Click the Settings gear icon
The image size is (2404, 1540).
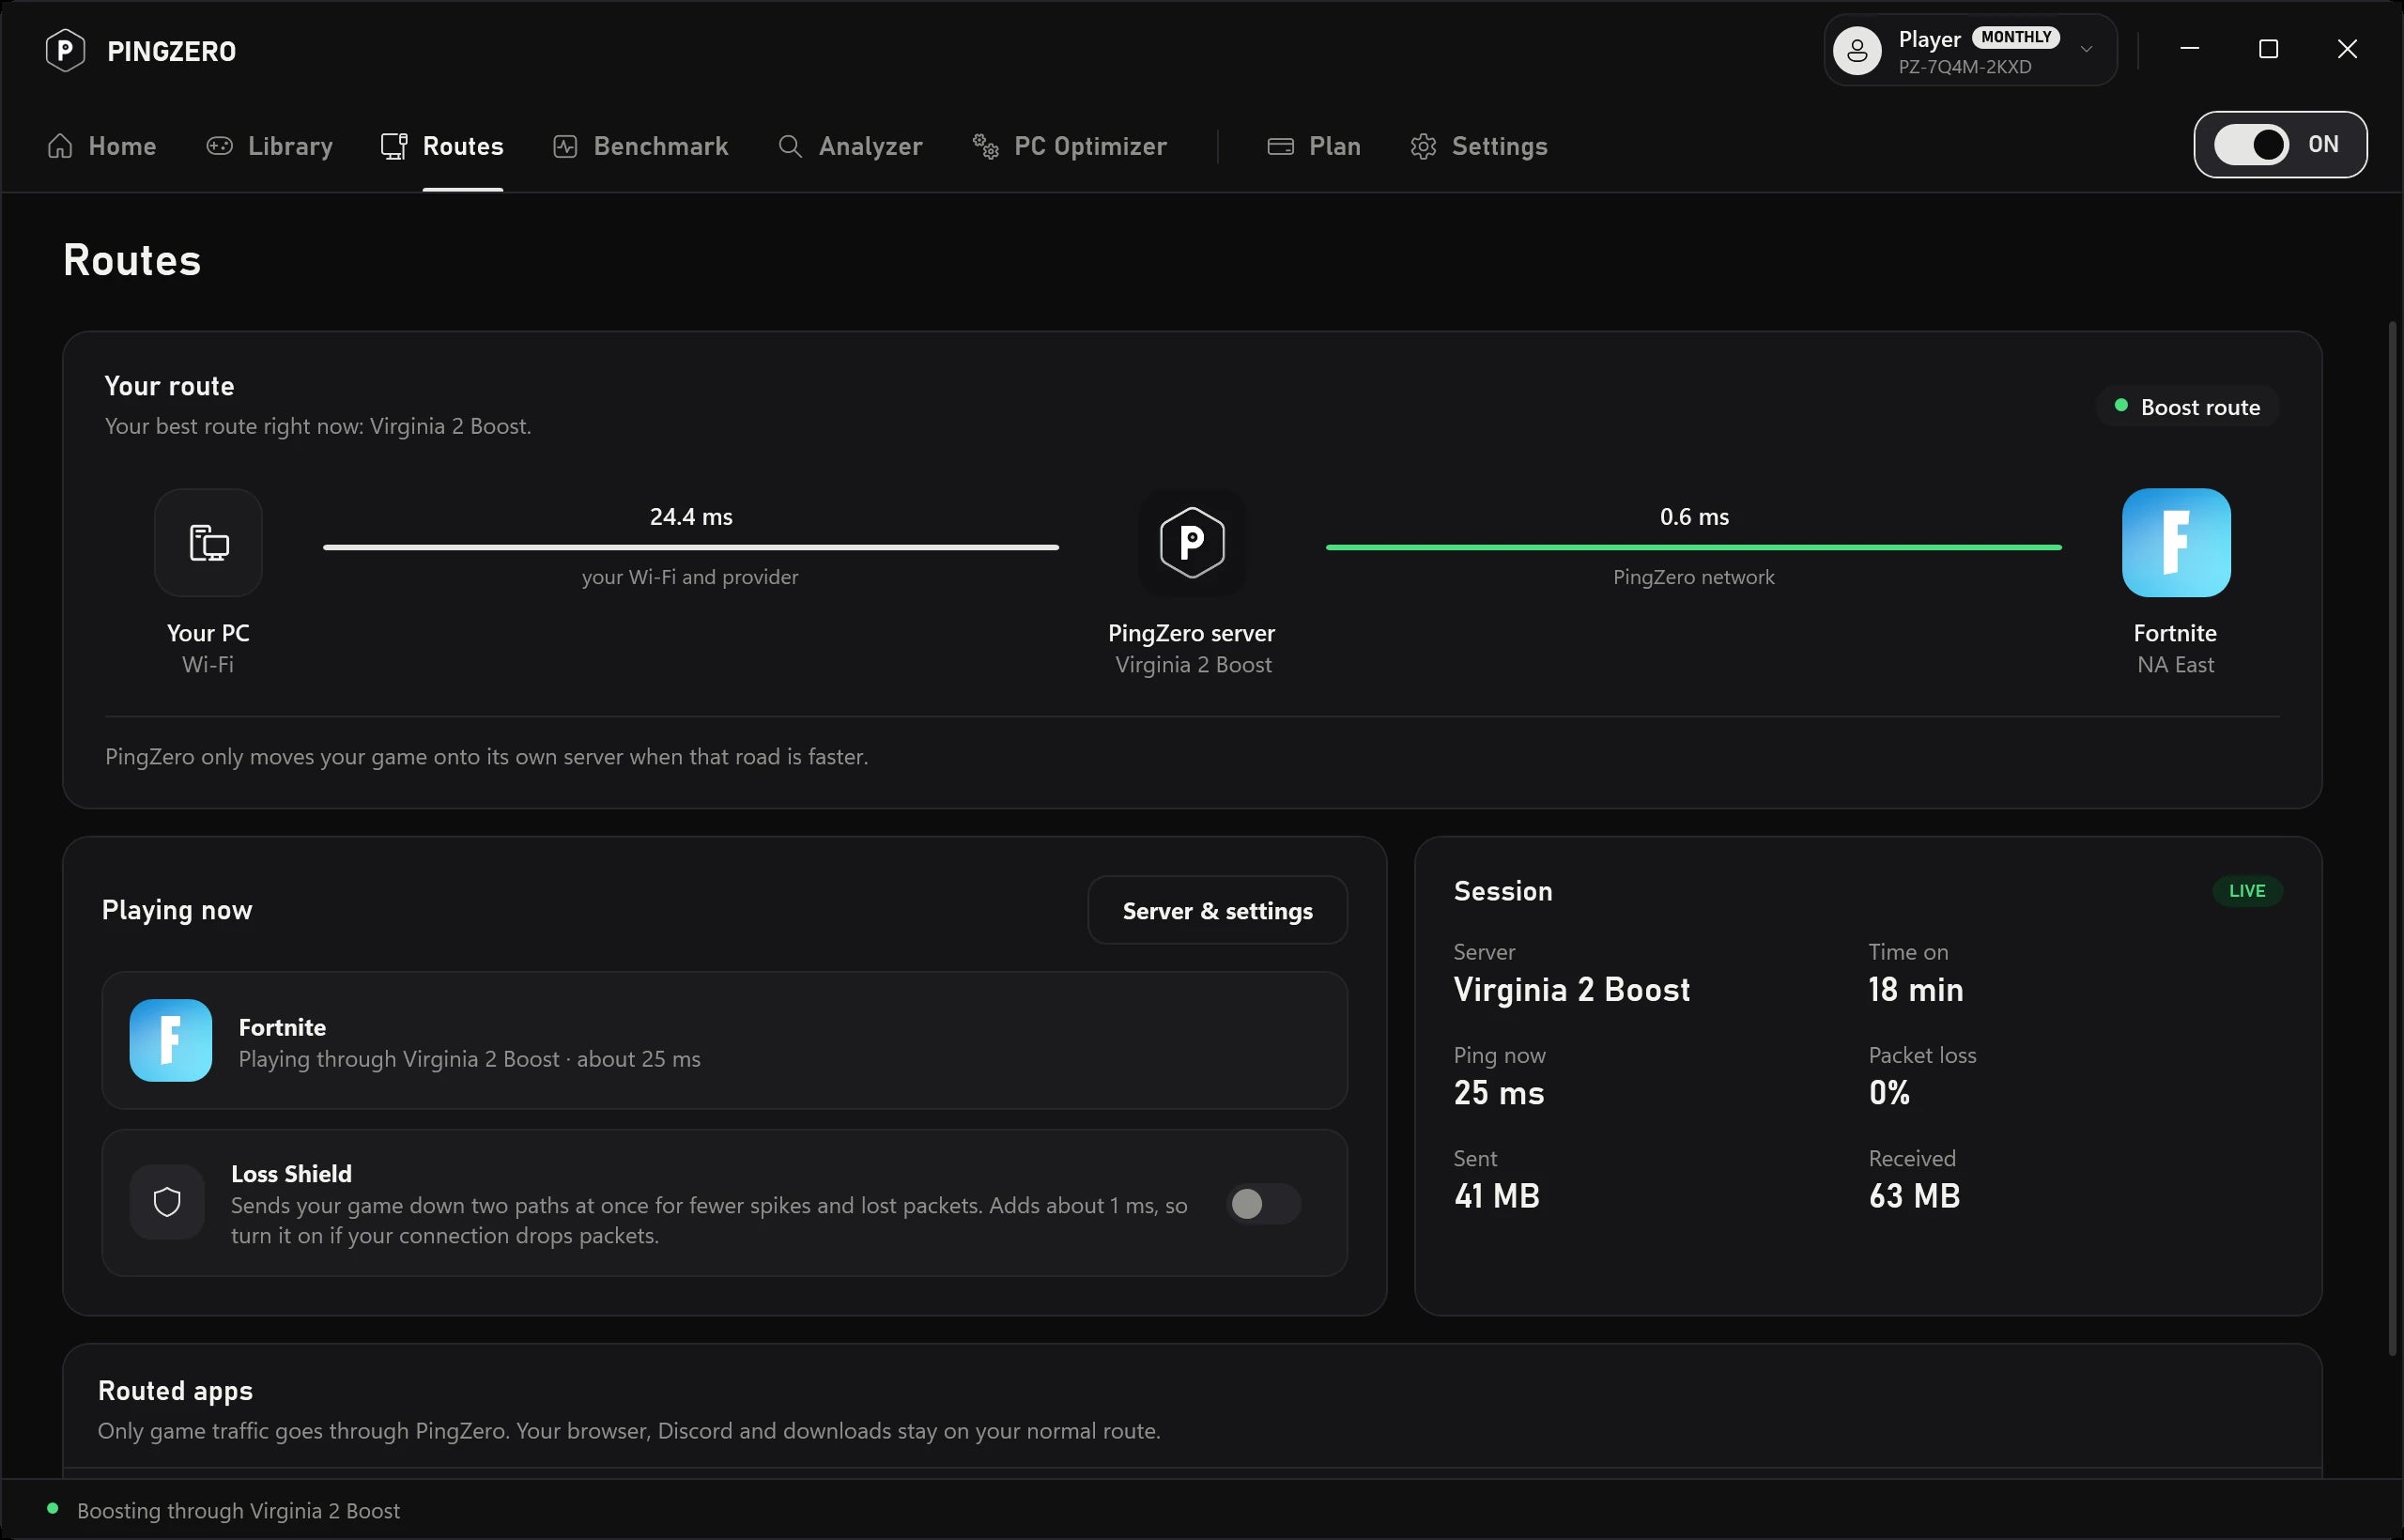tap(1423, 146)
